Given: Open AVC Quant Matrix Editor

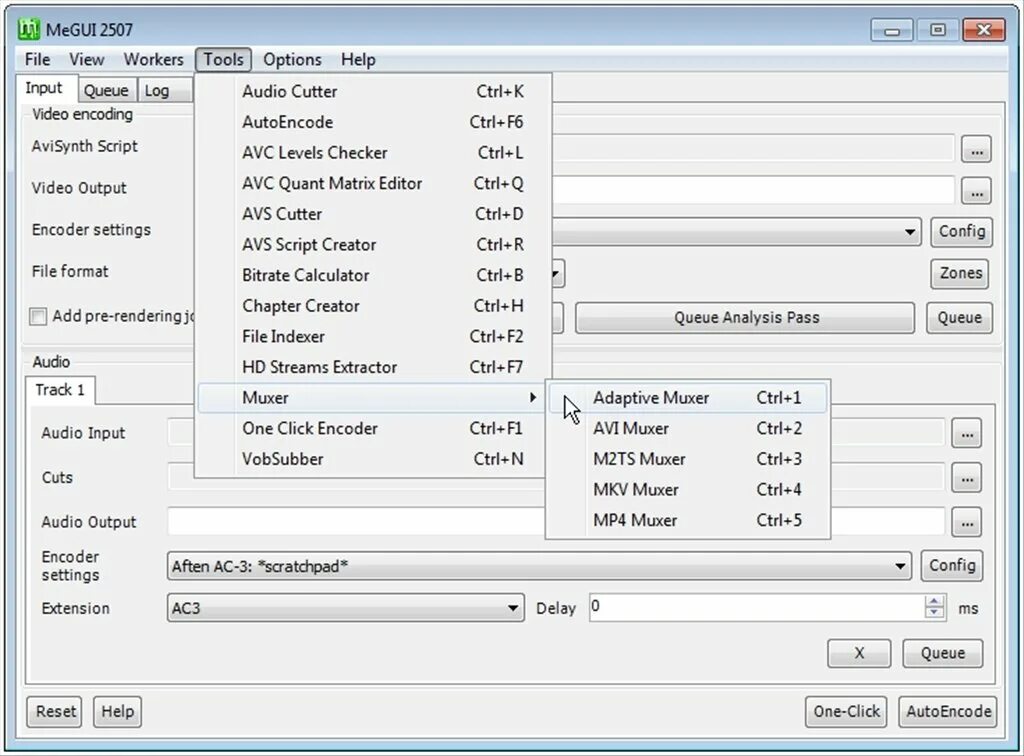Looking at the screenshot, I should [374, 183].
